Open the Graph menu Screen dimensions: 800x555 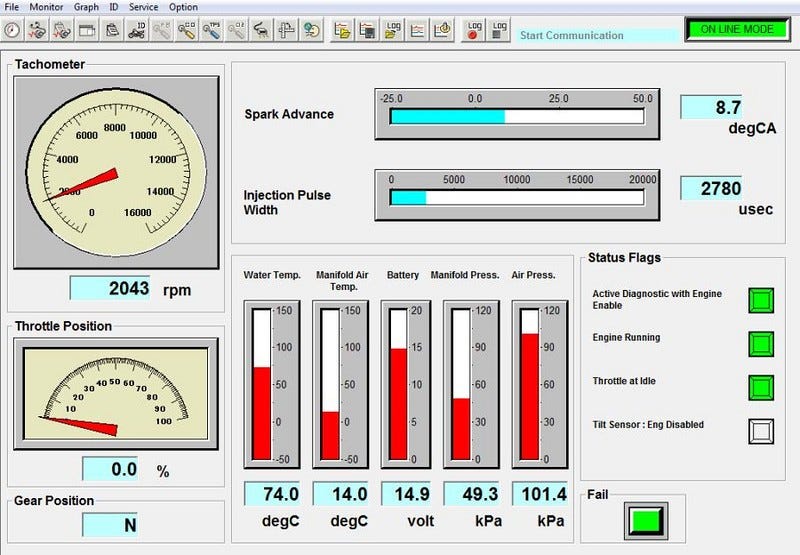[86, 7]
